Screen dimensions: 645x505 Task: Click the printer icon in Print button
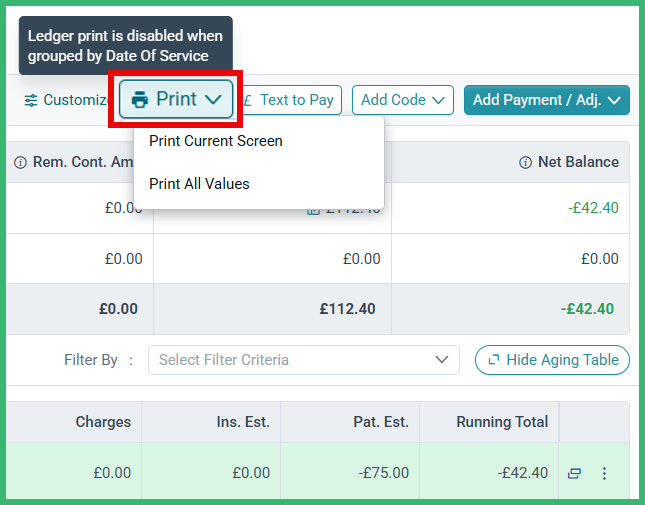(x=139, y=100)
